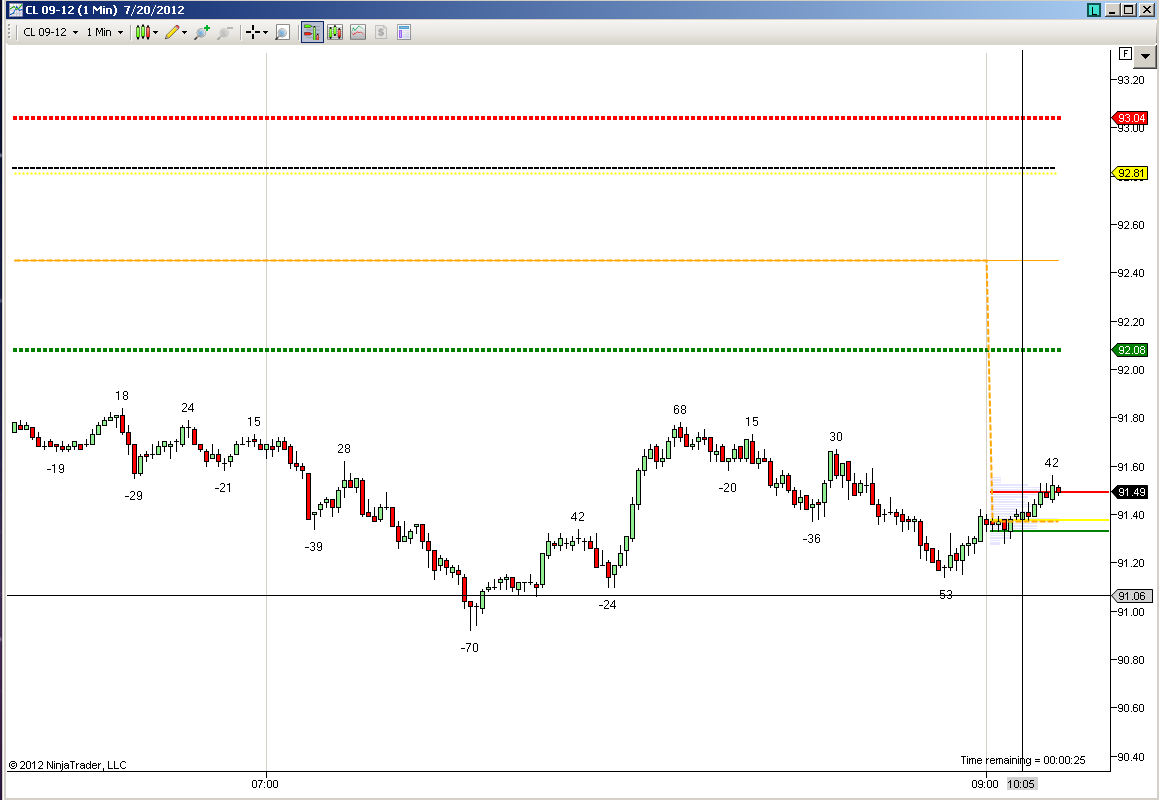
Task: Open the CL 09-12 instrument dropdown
Action: coord(50,33)
